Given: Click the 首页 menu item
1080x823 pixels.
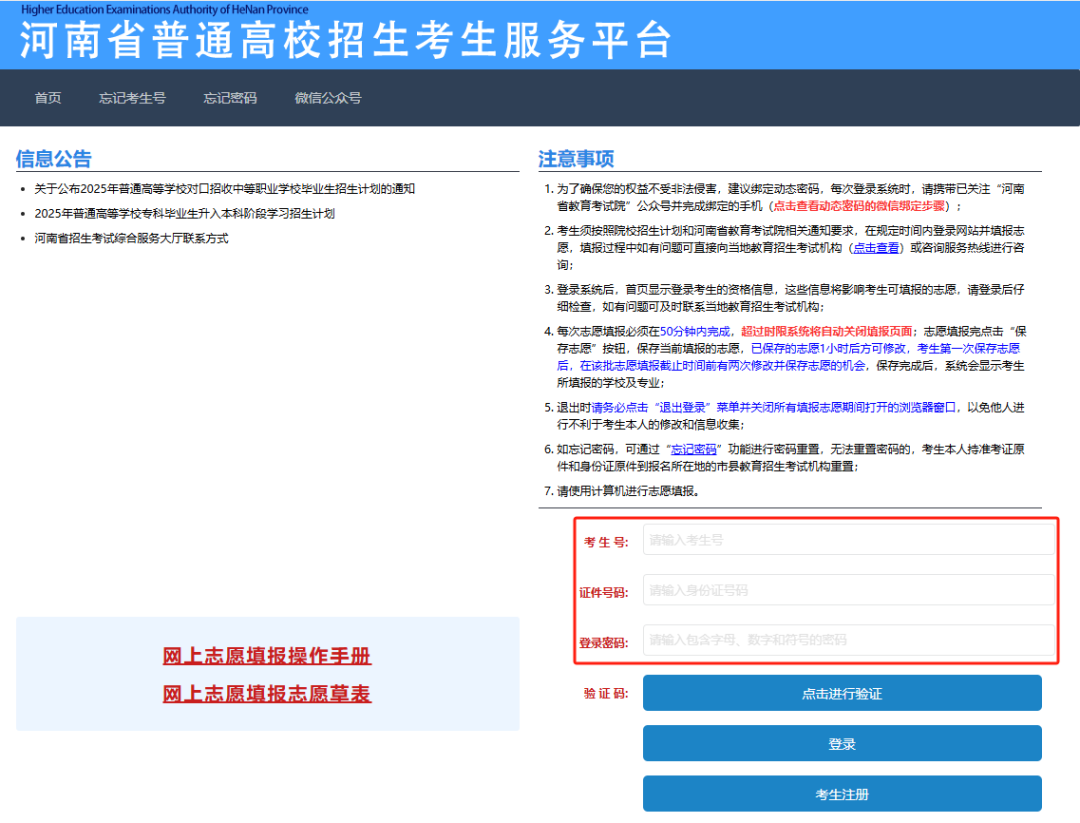Looking at the screenshot, I should 47,97.
